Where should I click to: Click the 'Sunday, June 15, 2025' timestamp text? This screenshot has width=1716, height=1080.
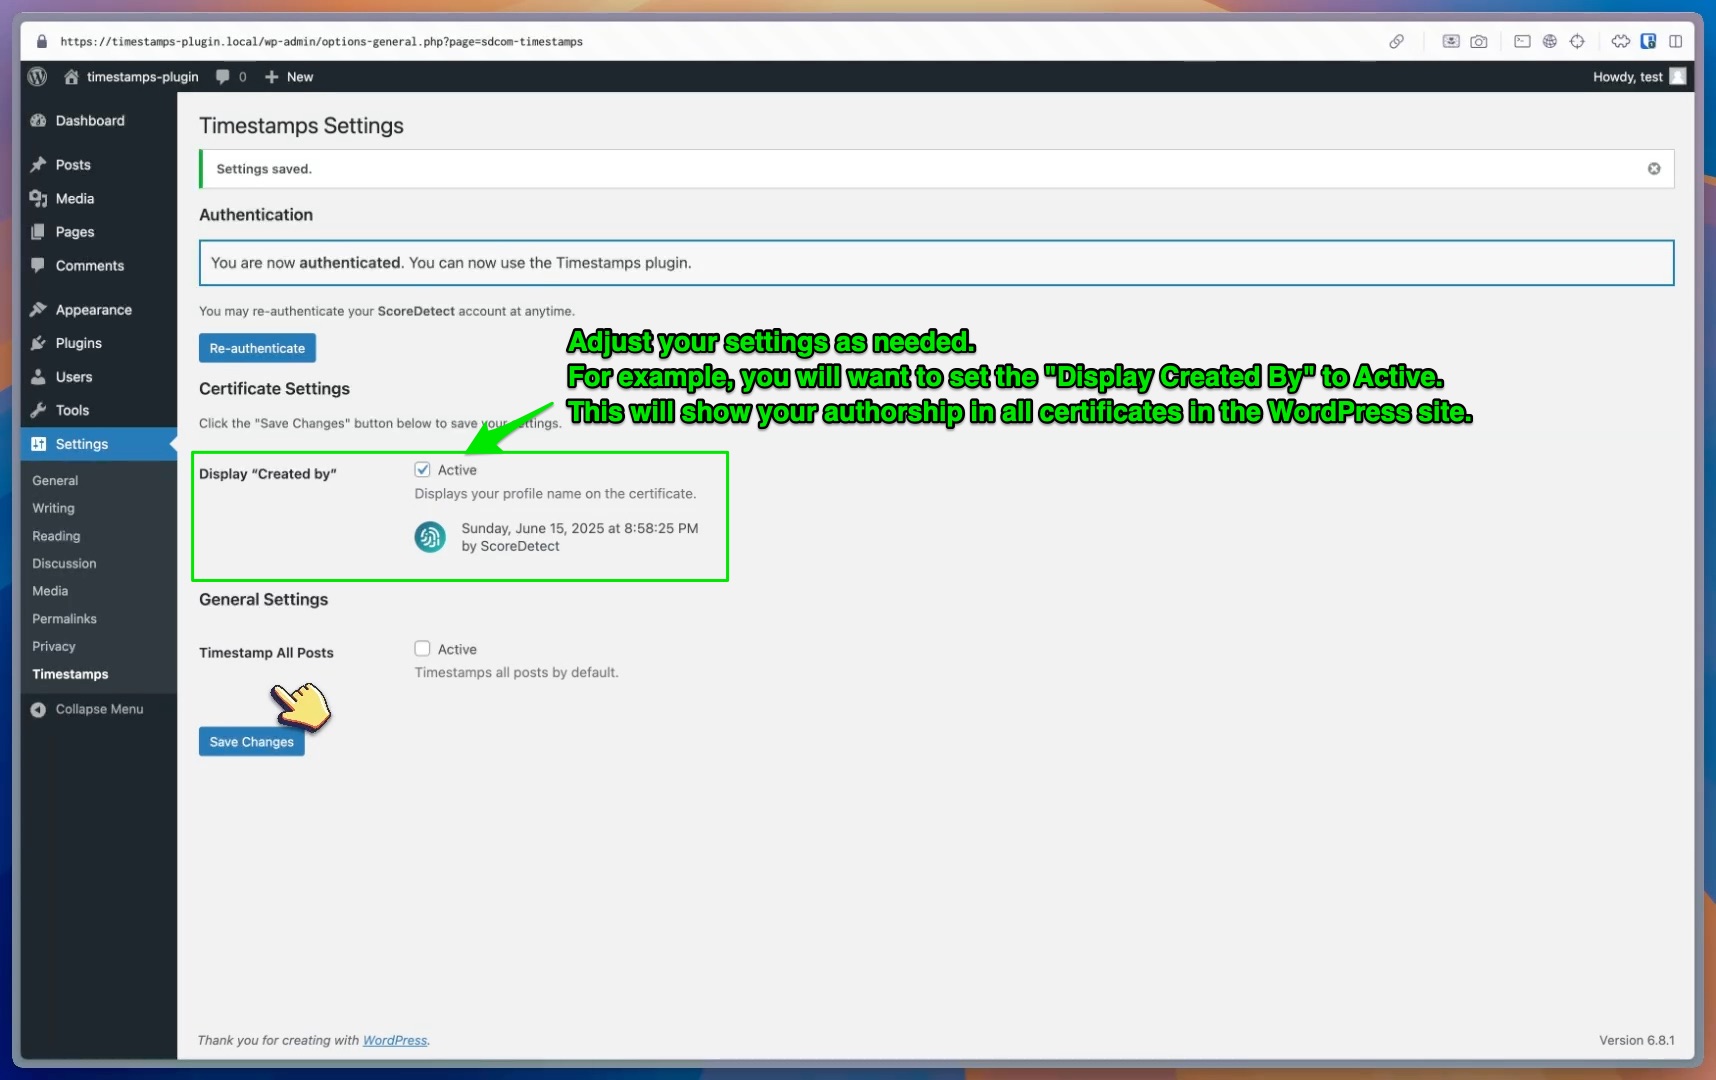[x=580, y=528]
